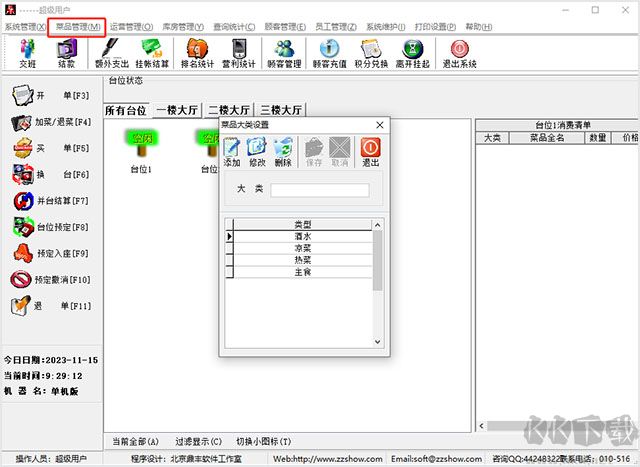Click 并台结算 [F7] in sidebar
Screen dimensions: 640x467
pyautogui.click(x=50, y=201)
